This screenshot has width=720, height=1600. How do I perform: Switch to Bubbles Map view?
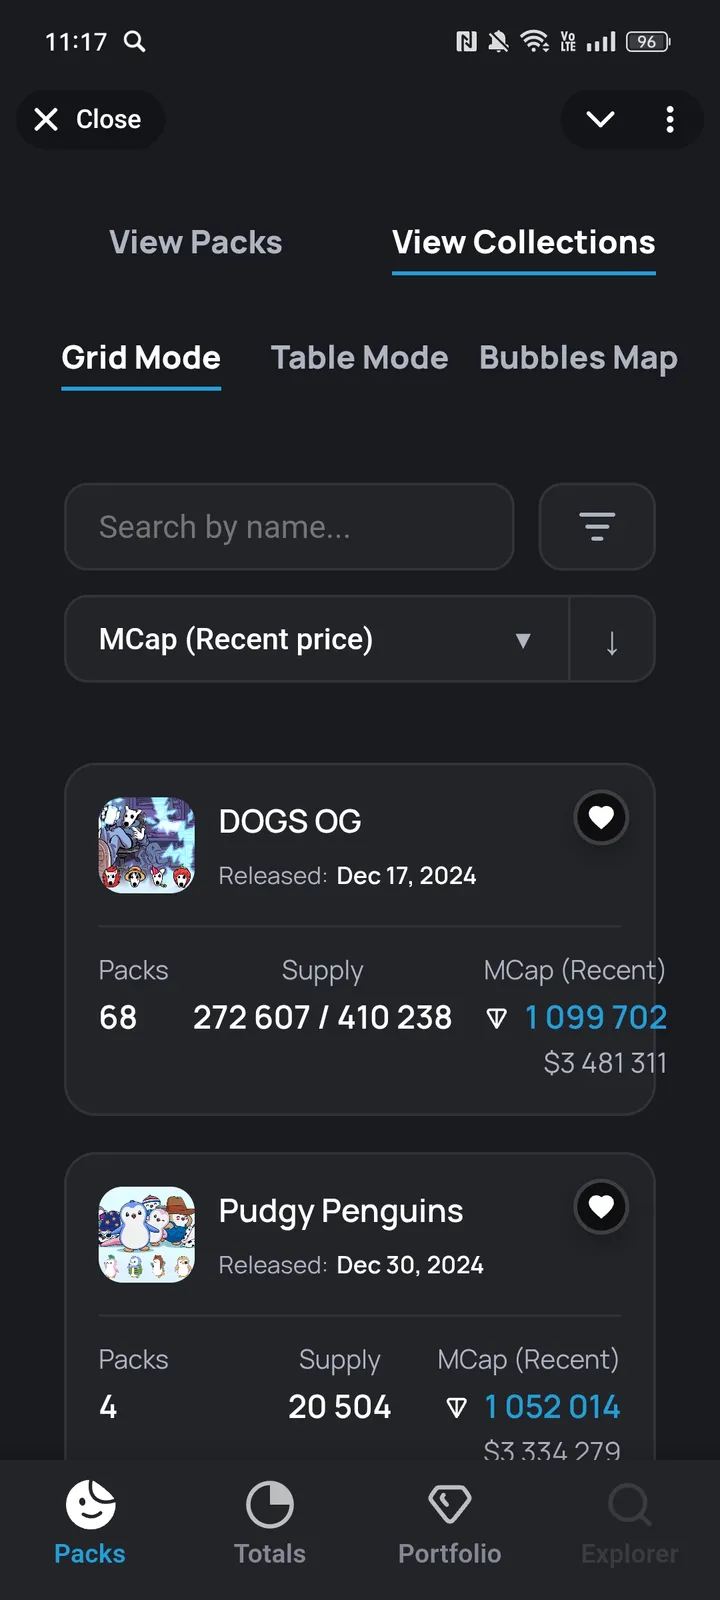[578, 358]
